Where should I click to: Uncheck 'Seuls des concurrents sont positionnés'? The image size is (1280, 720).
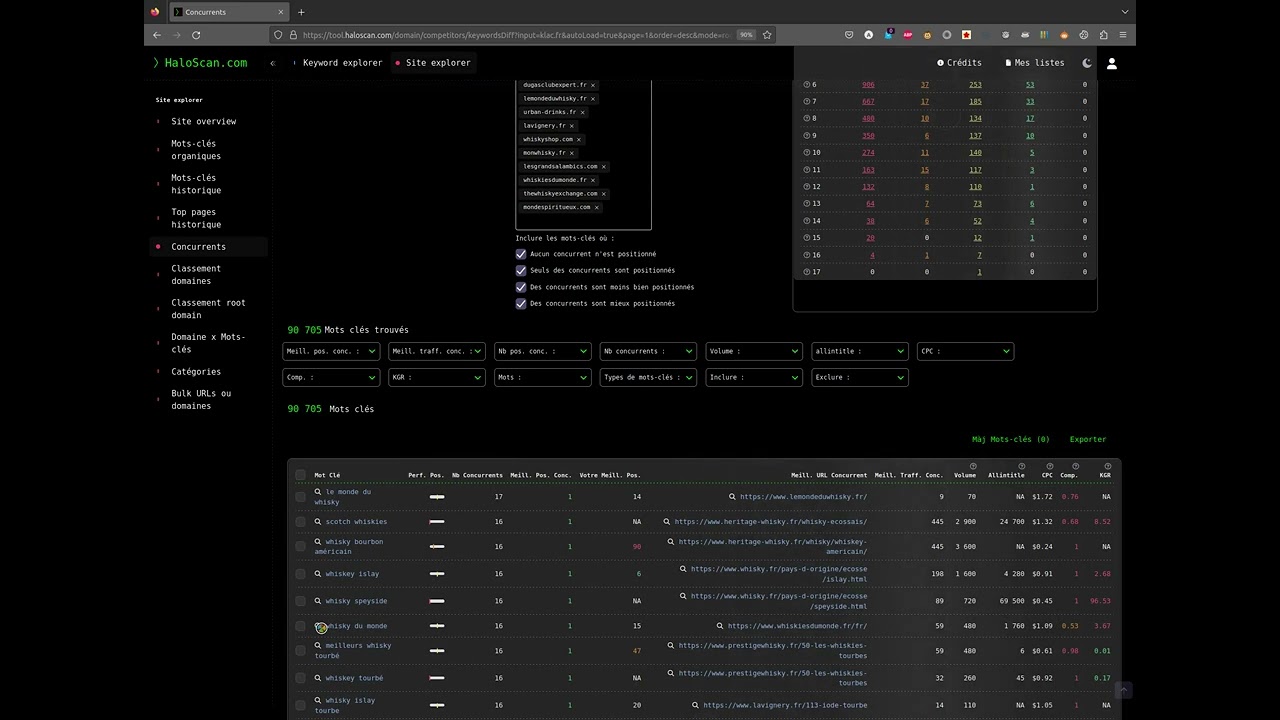point(521,270)
